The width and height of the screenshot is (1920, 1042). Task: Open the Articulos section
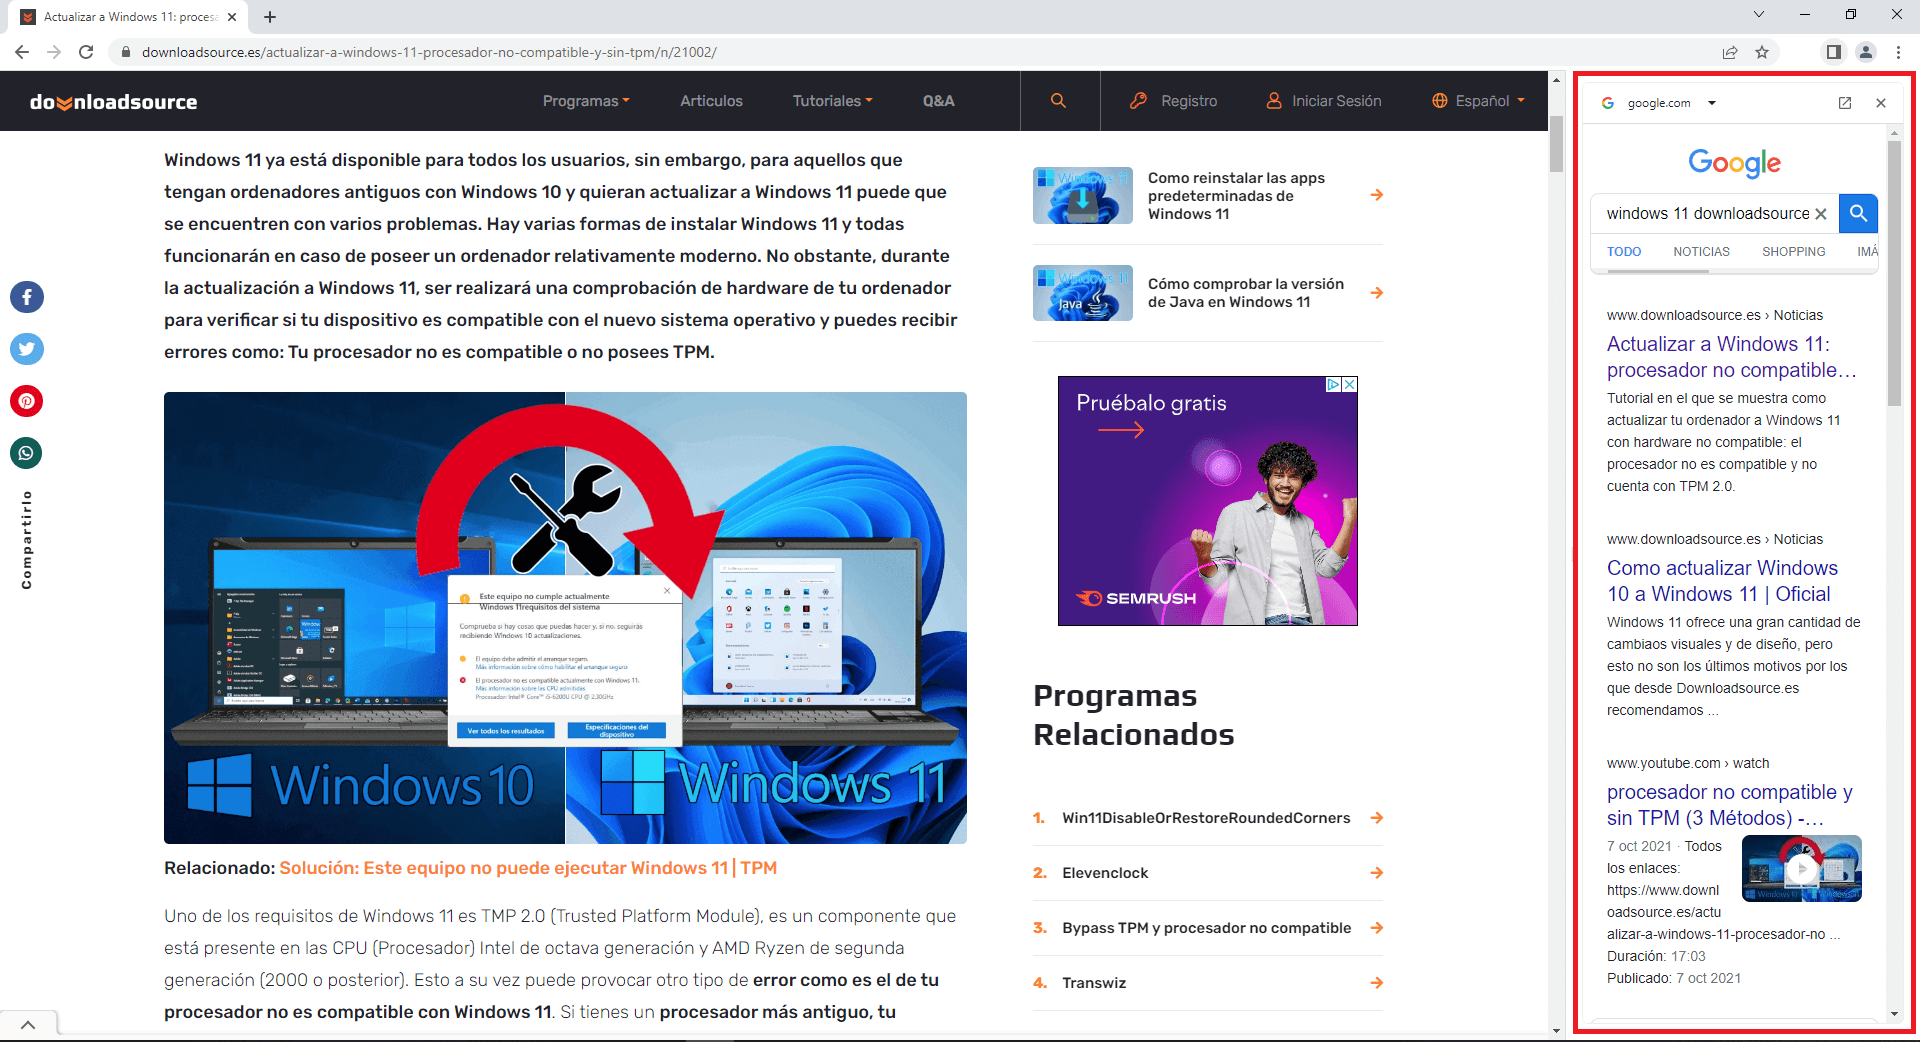(x=711, y=101)
